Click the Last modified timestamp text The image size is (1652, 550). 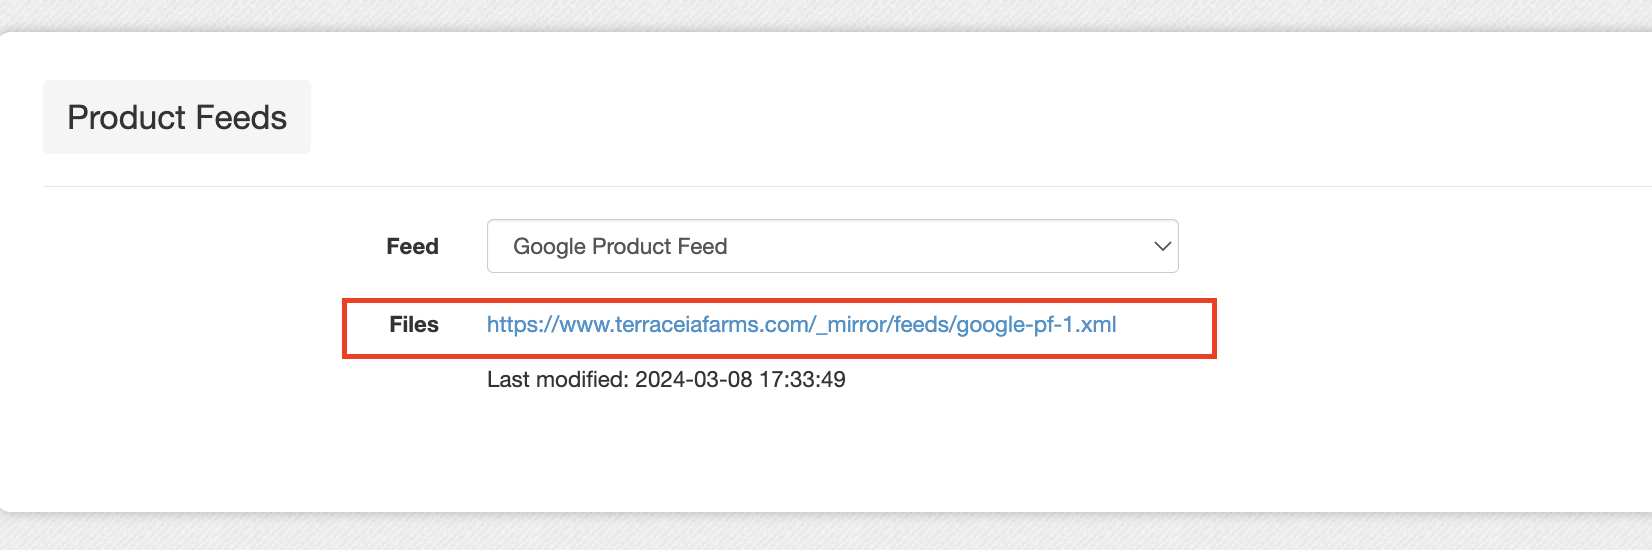point(666,379)
